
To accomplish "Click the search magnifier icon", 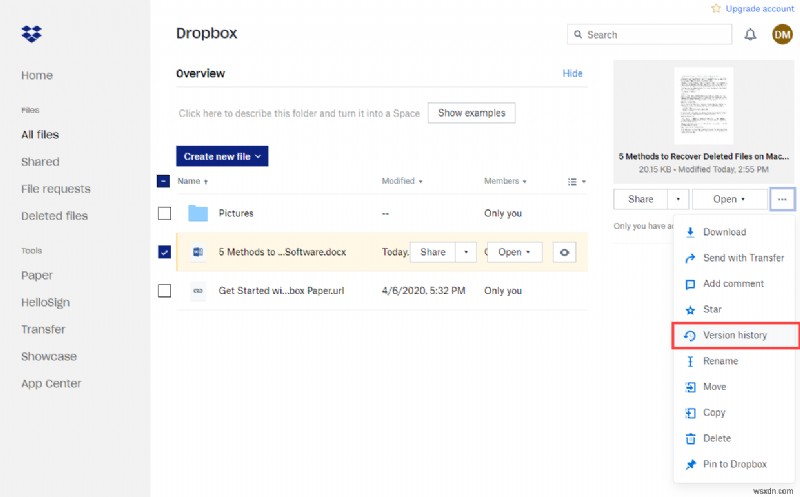I will pyautogui.click(x=578, y=35).
